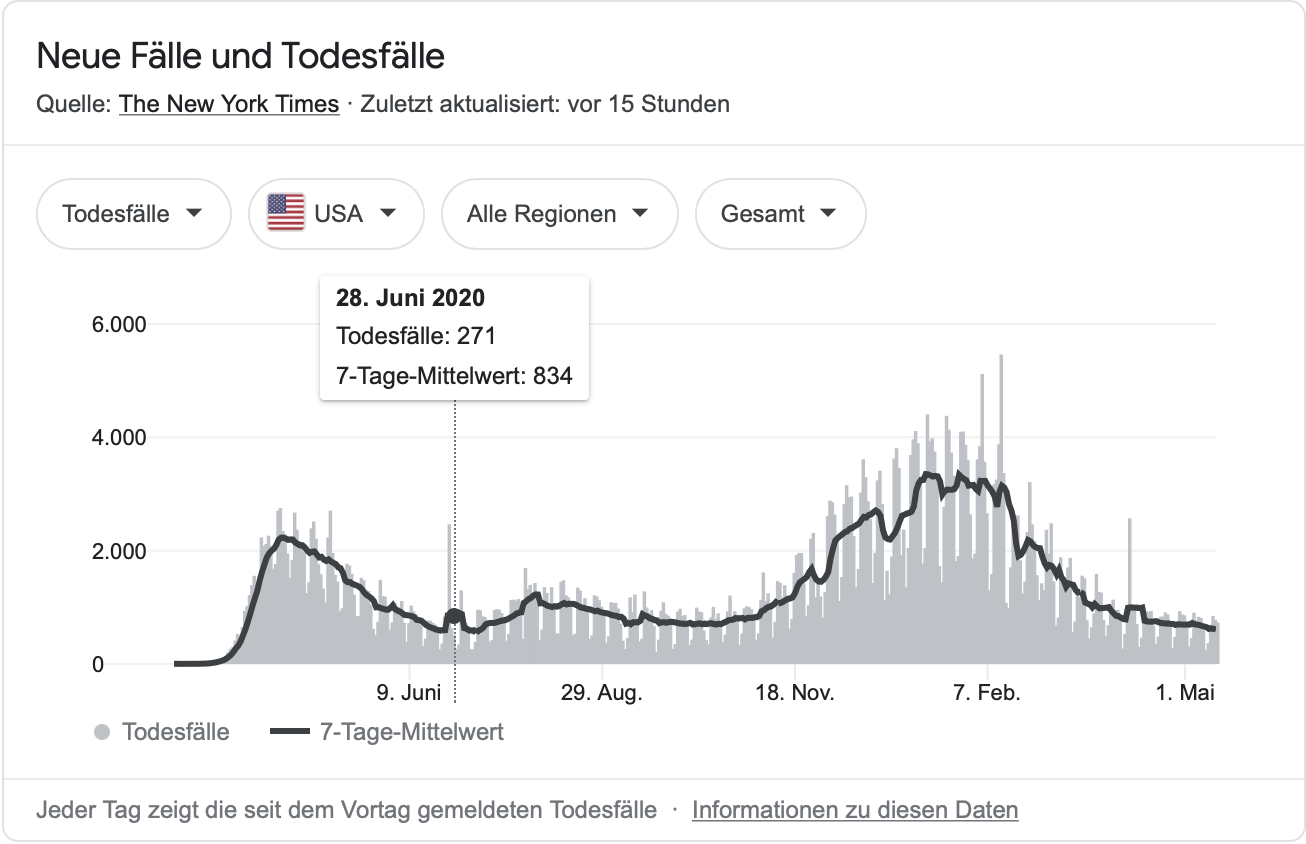Click the 7. Feb. axis label
The height and width of the screenshot is (844, 1306).
pos(987,693)
